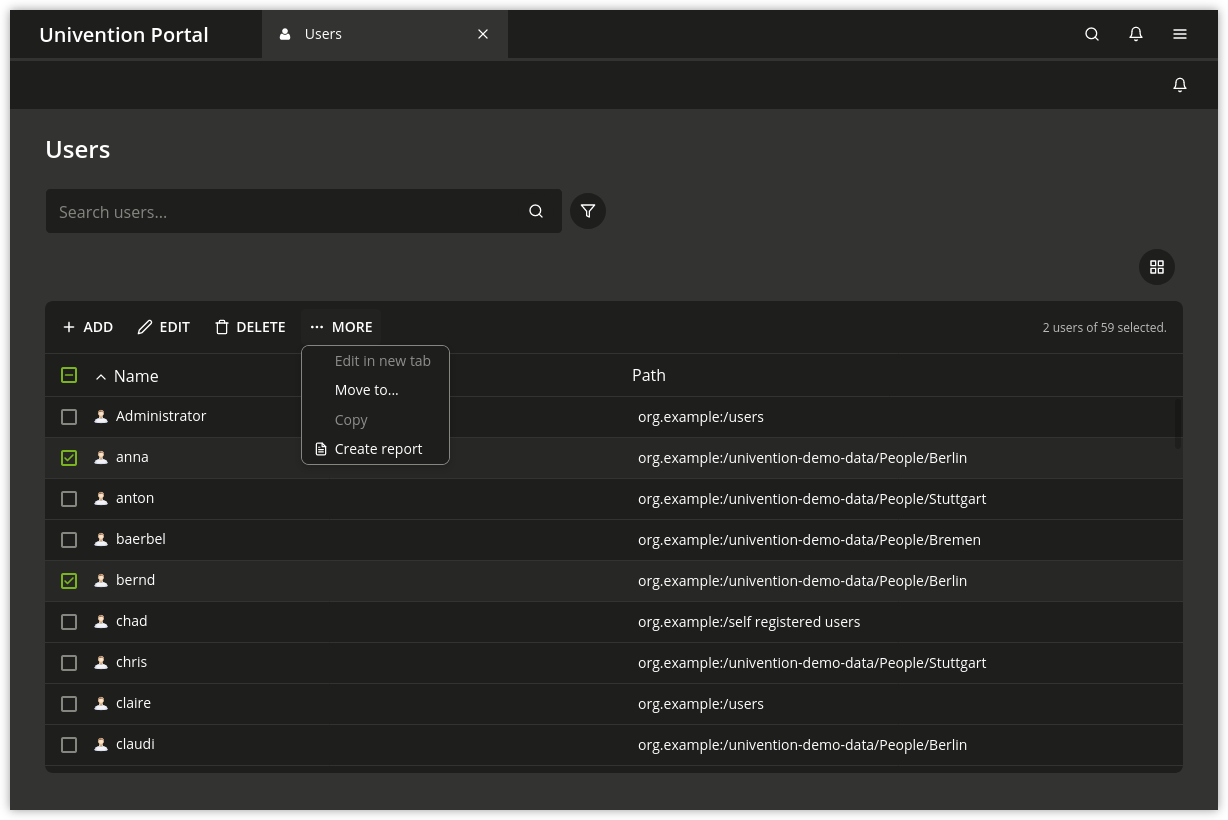This screenshot has width=1228, height=820.
Task: Check the claire row checkbox
Action: tap(69, 704)
